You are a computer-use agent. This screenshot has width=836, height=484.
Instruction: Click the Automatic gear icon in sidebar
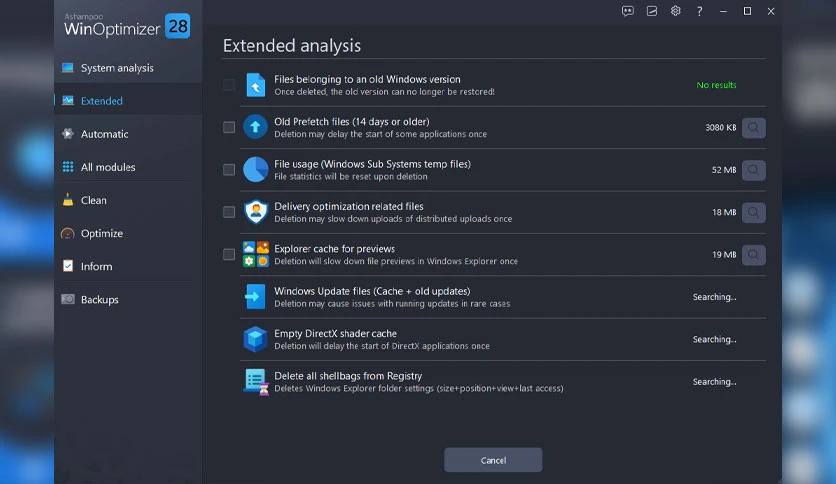(x=68, y=134)
